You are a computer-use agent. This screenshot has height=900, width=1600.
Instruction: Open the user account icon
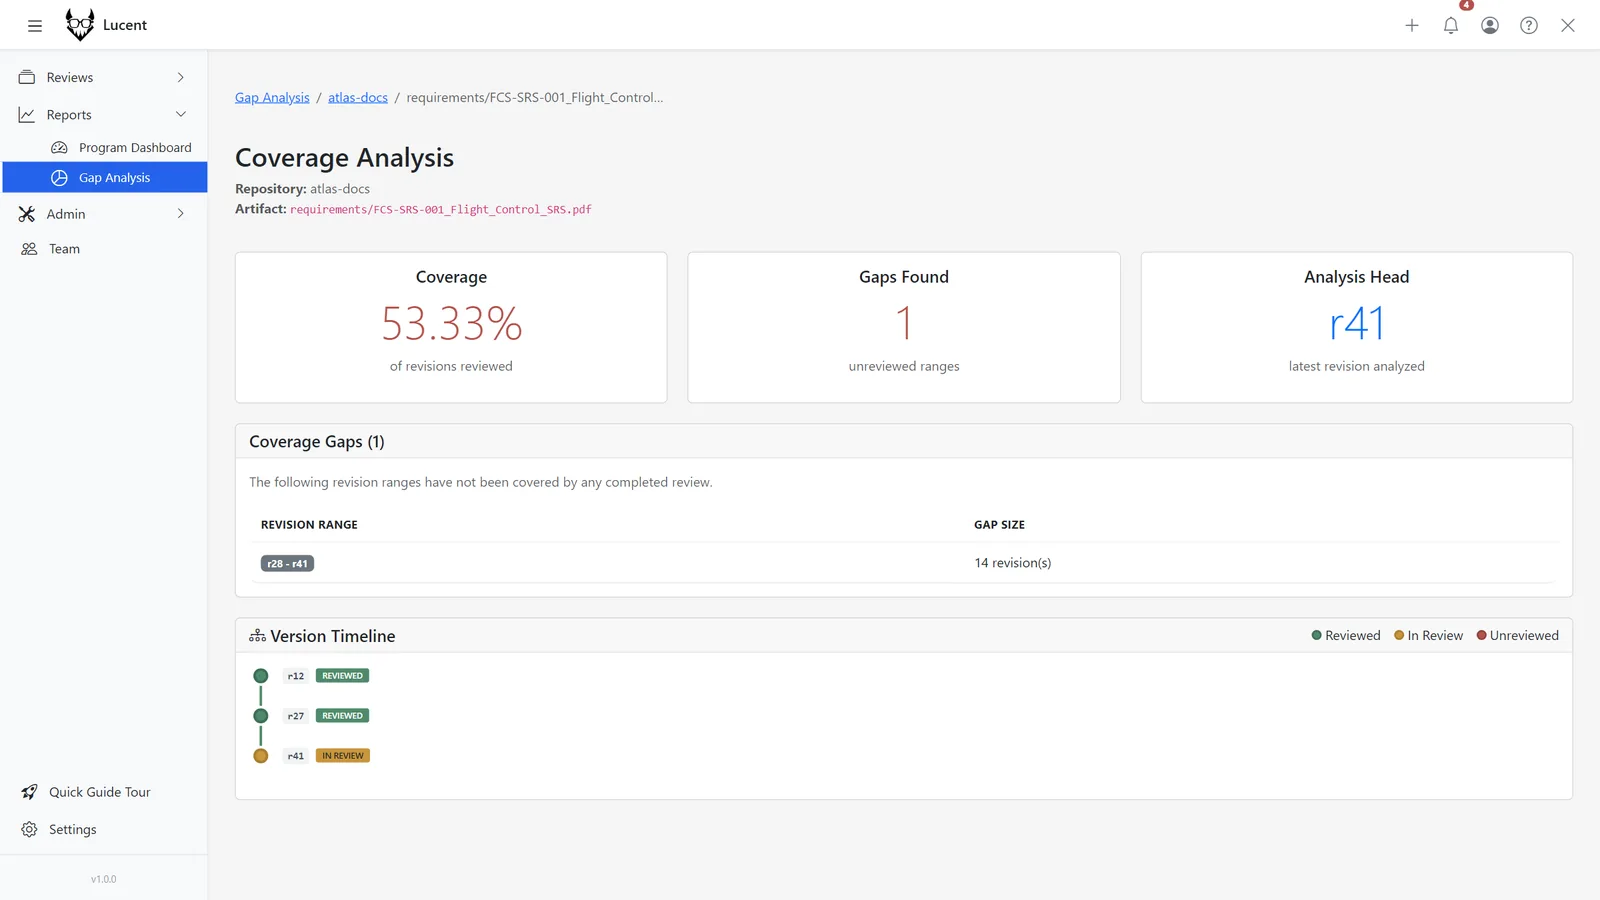coord(1490,25)
